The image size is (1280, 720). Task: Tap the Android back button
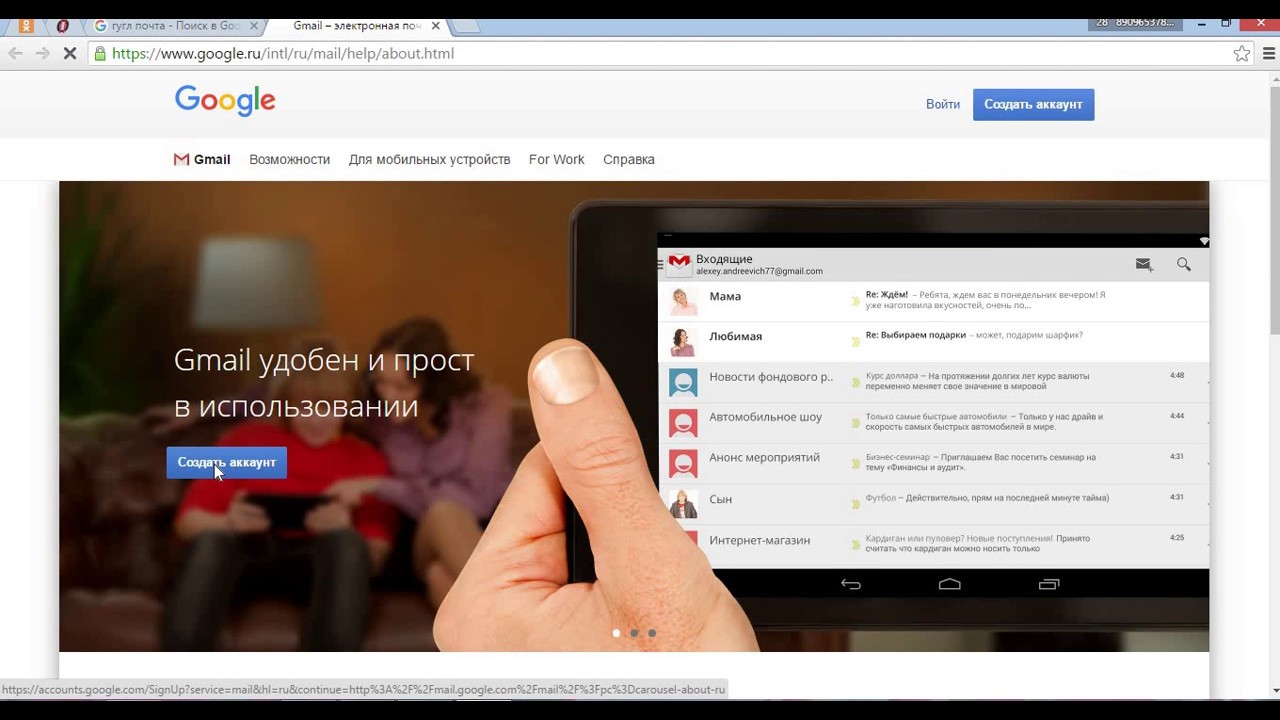[851, 584]
